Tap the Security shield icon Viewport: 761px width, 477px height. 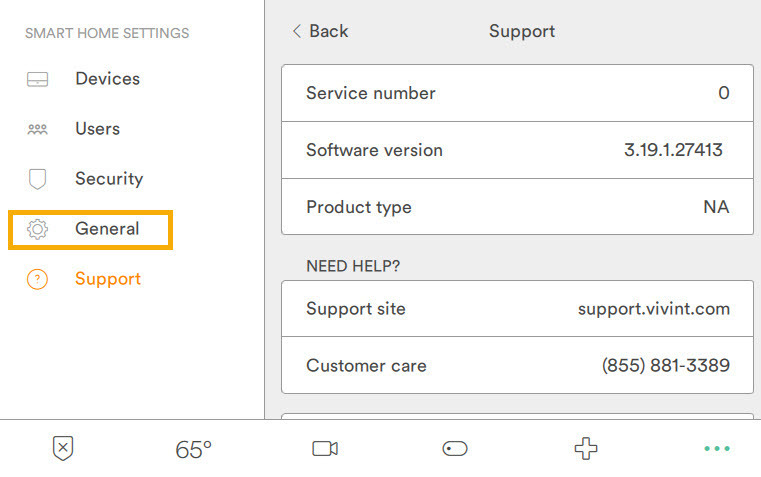coord(37,179)
